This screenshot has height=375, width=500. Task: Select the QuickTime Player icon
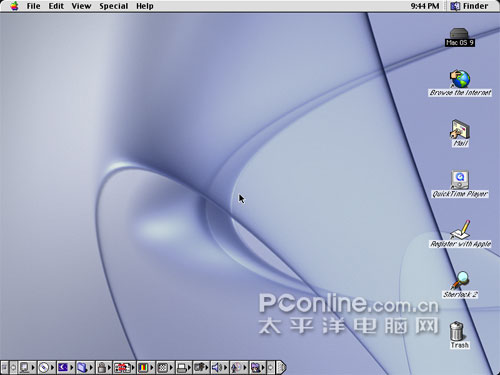tap(460, 184)
